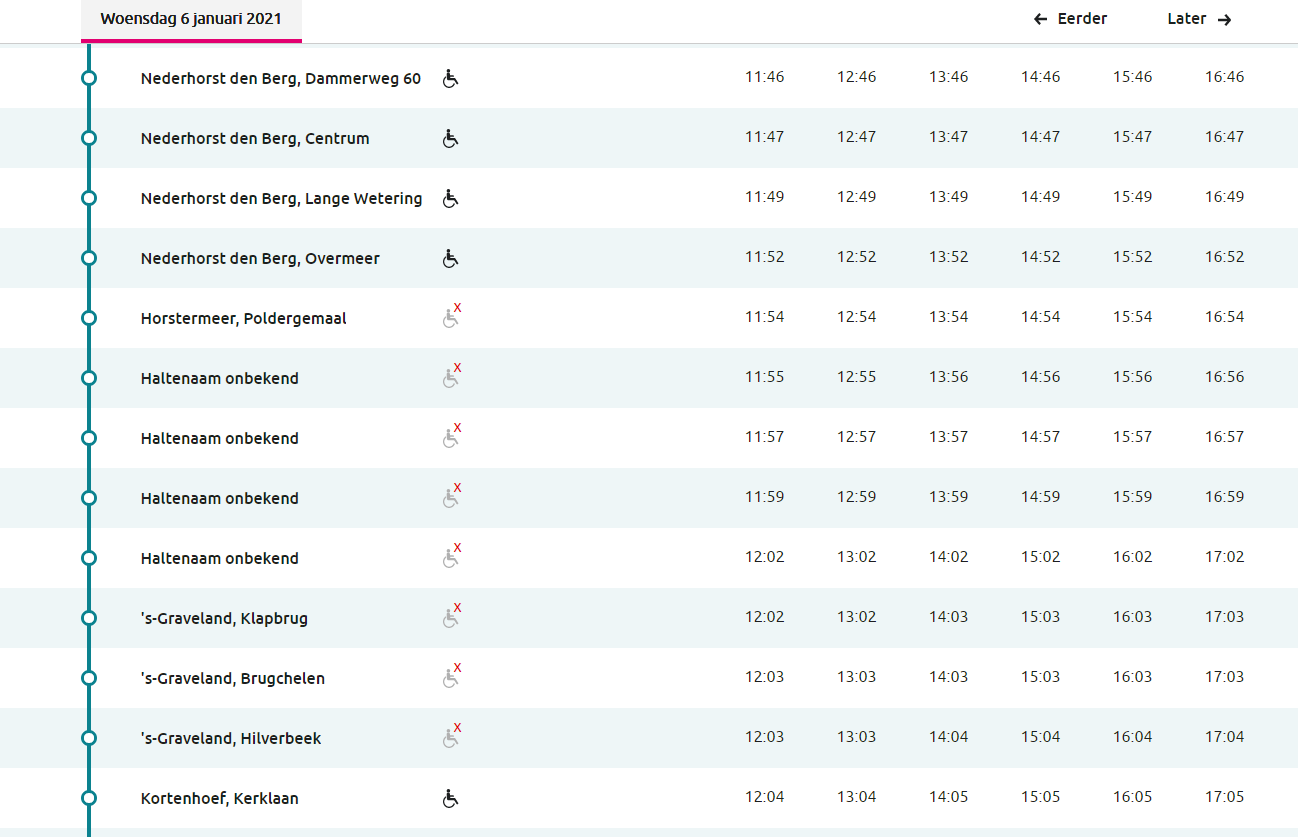The width and height of the screenshot is (1298, 837).
Task: Click the 14:02 departure time
Action: [949, 556]
